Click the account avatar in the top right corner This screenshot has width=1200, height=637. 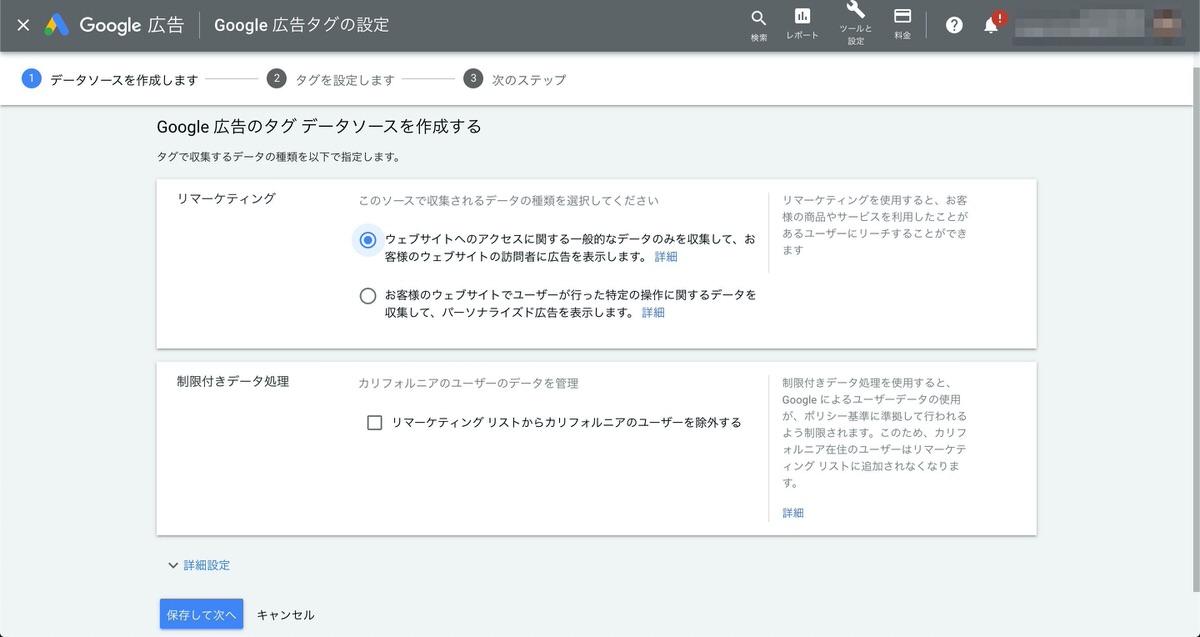[1166, 24]
